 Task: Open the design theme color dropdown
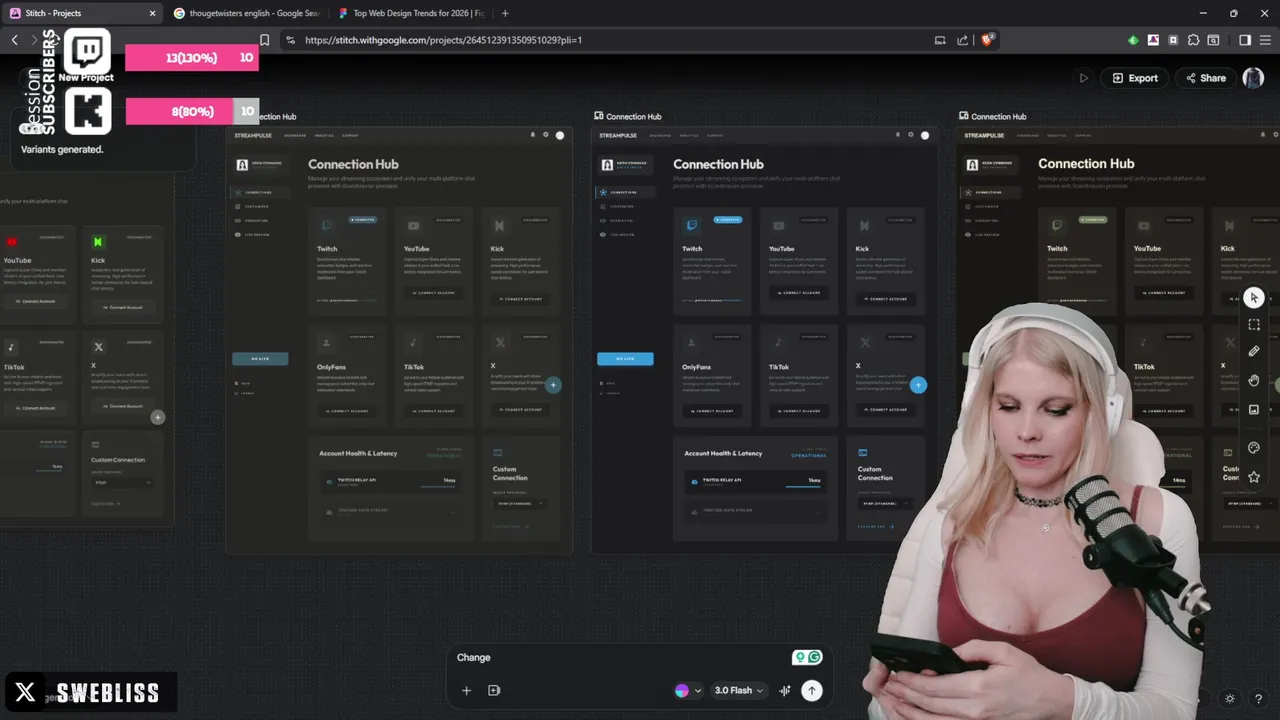click(688, 690)
